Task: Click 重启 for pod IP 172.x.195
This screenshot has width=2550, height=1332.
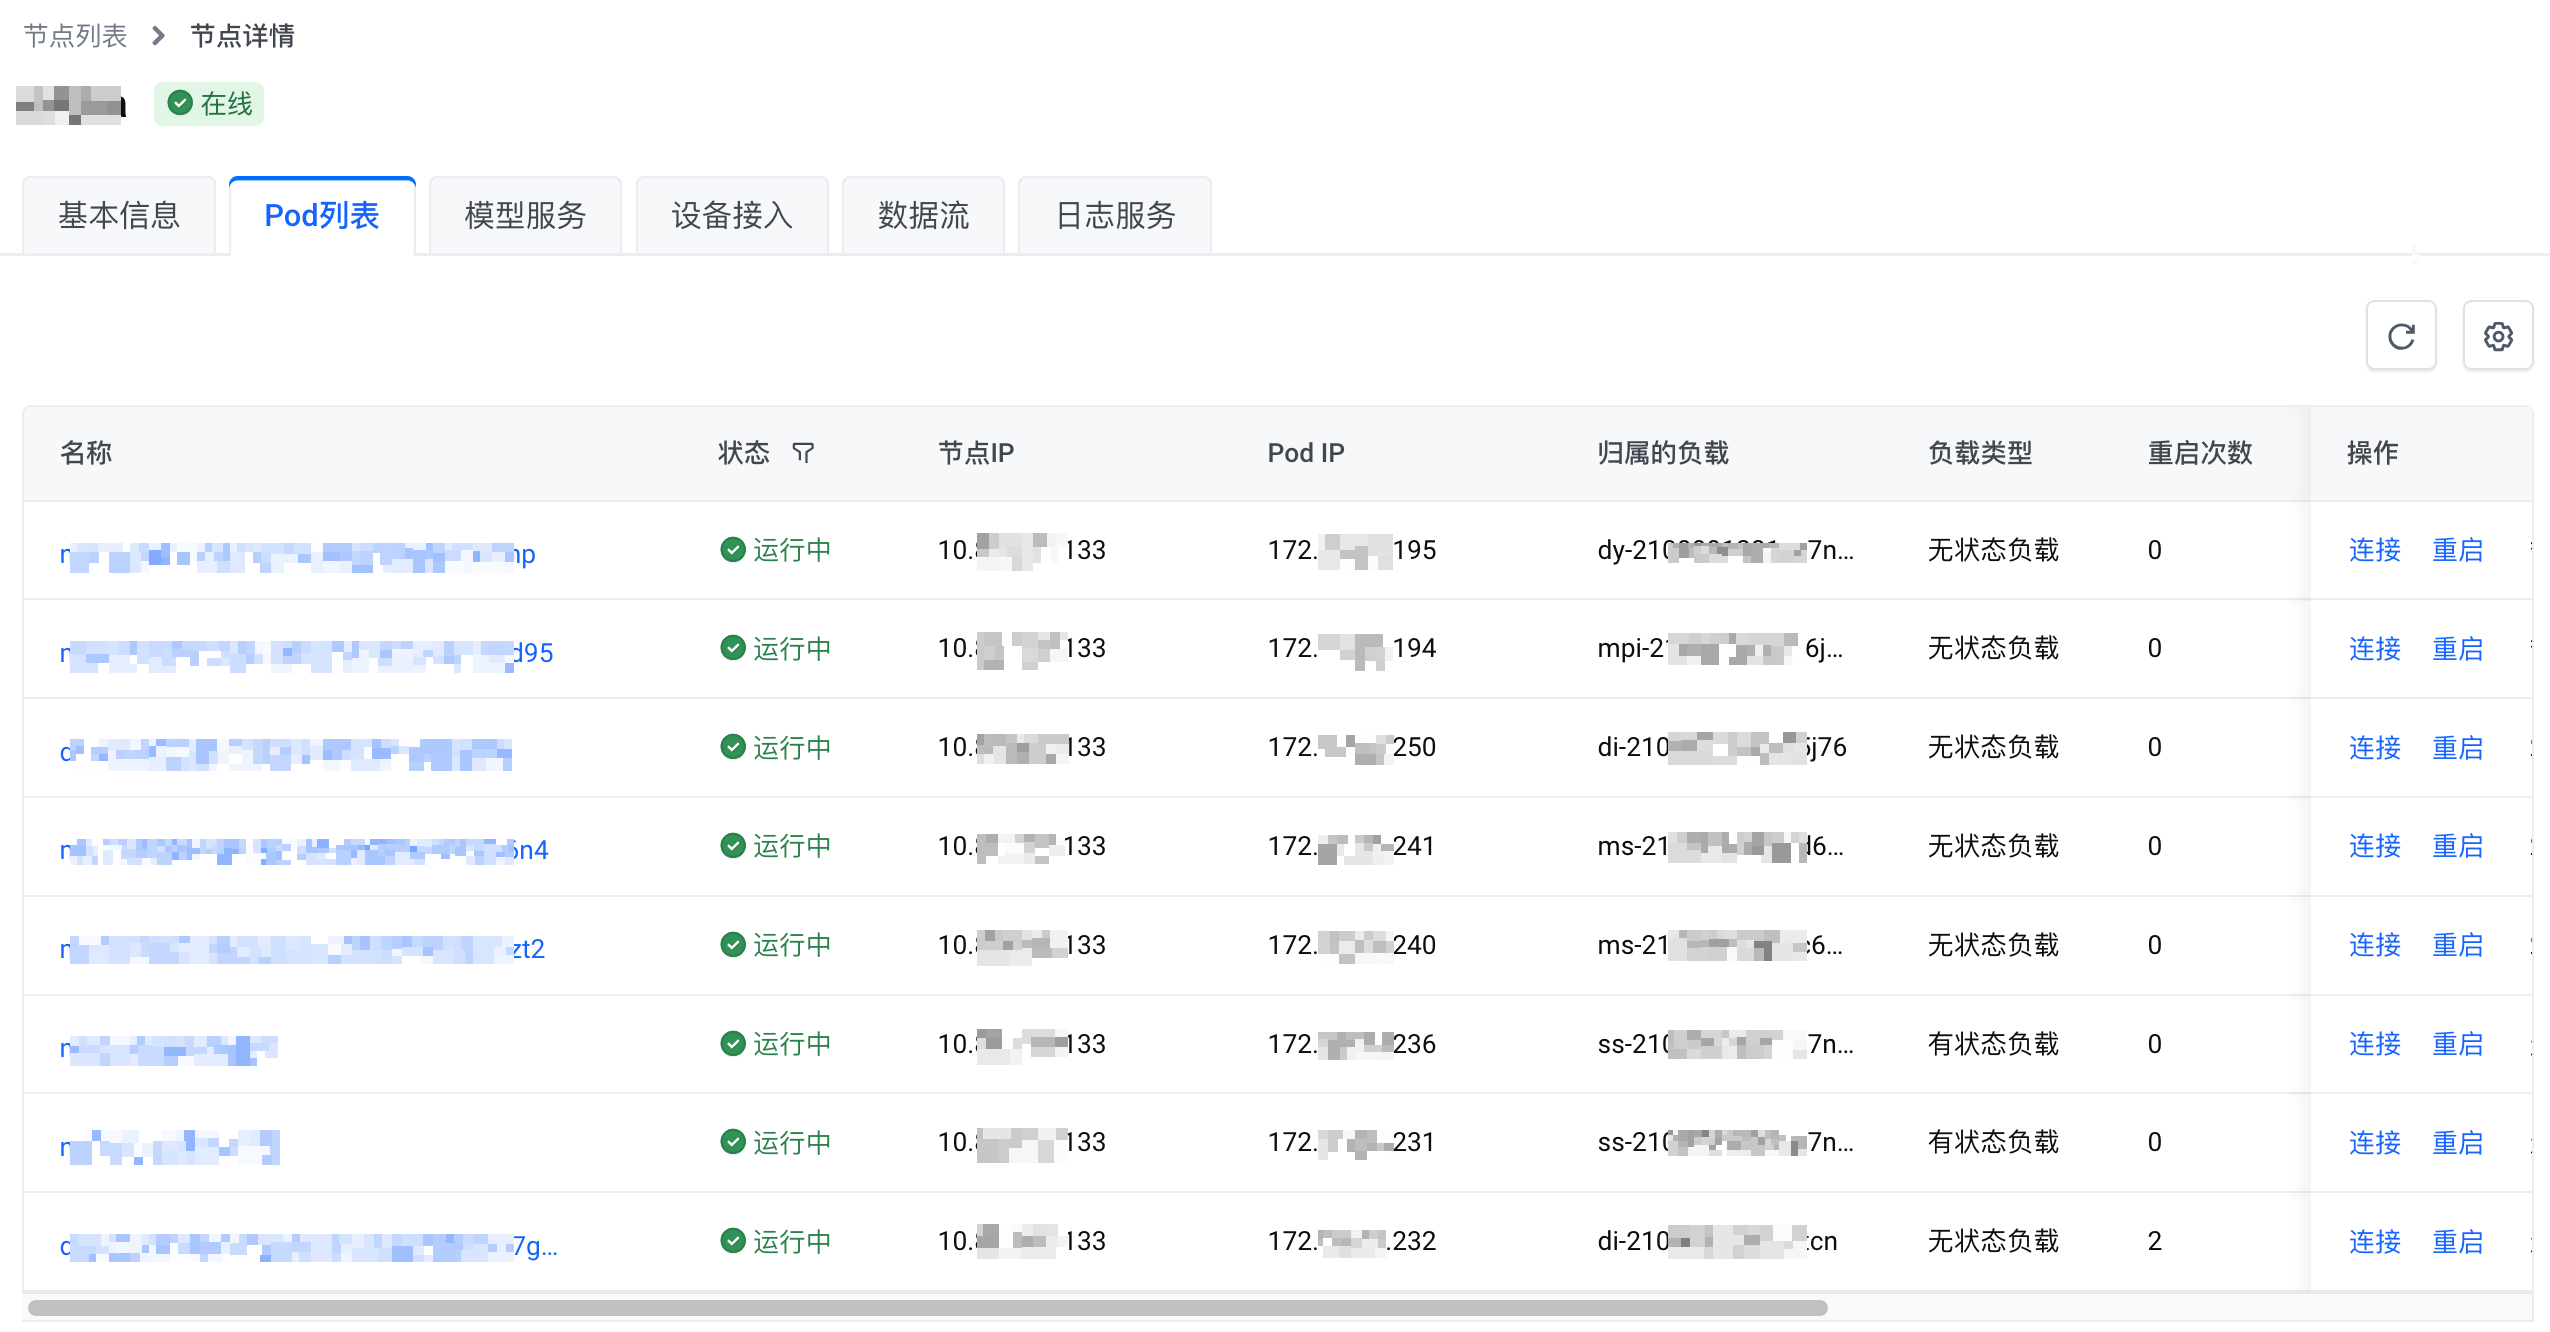Action: [2457, 550]
